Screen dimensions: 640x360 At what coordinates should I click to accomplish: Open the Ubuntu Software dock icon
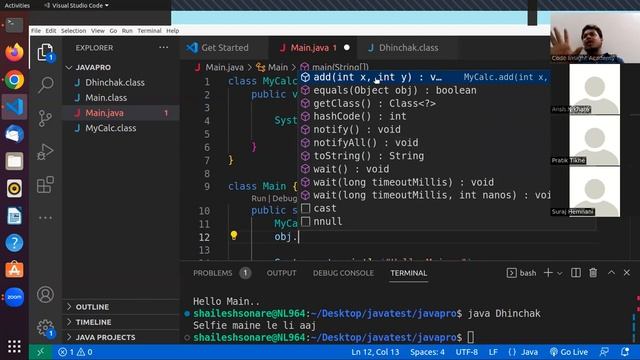point(14,269)
